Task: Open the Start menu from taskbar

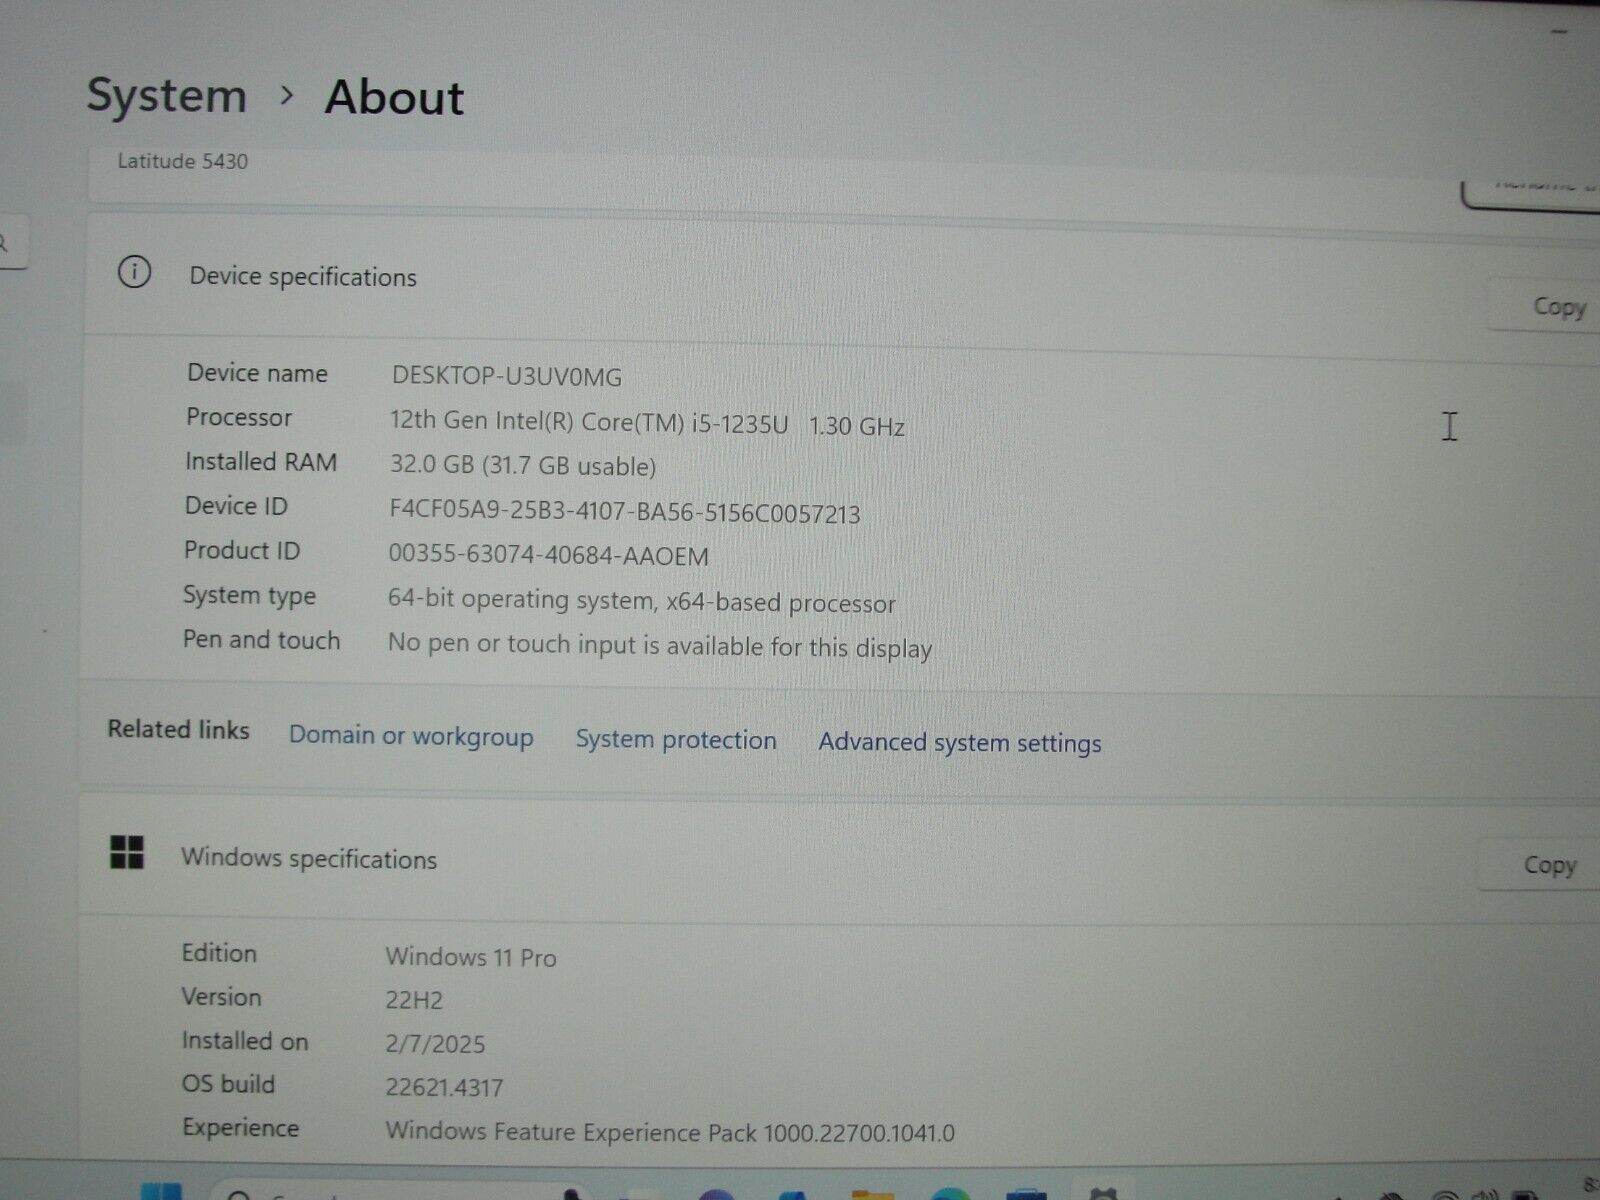Action: coord(161,1192)
